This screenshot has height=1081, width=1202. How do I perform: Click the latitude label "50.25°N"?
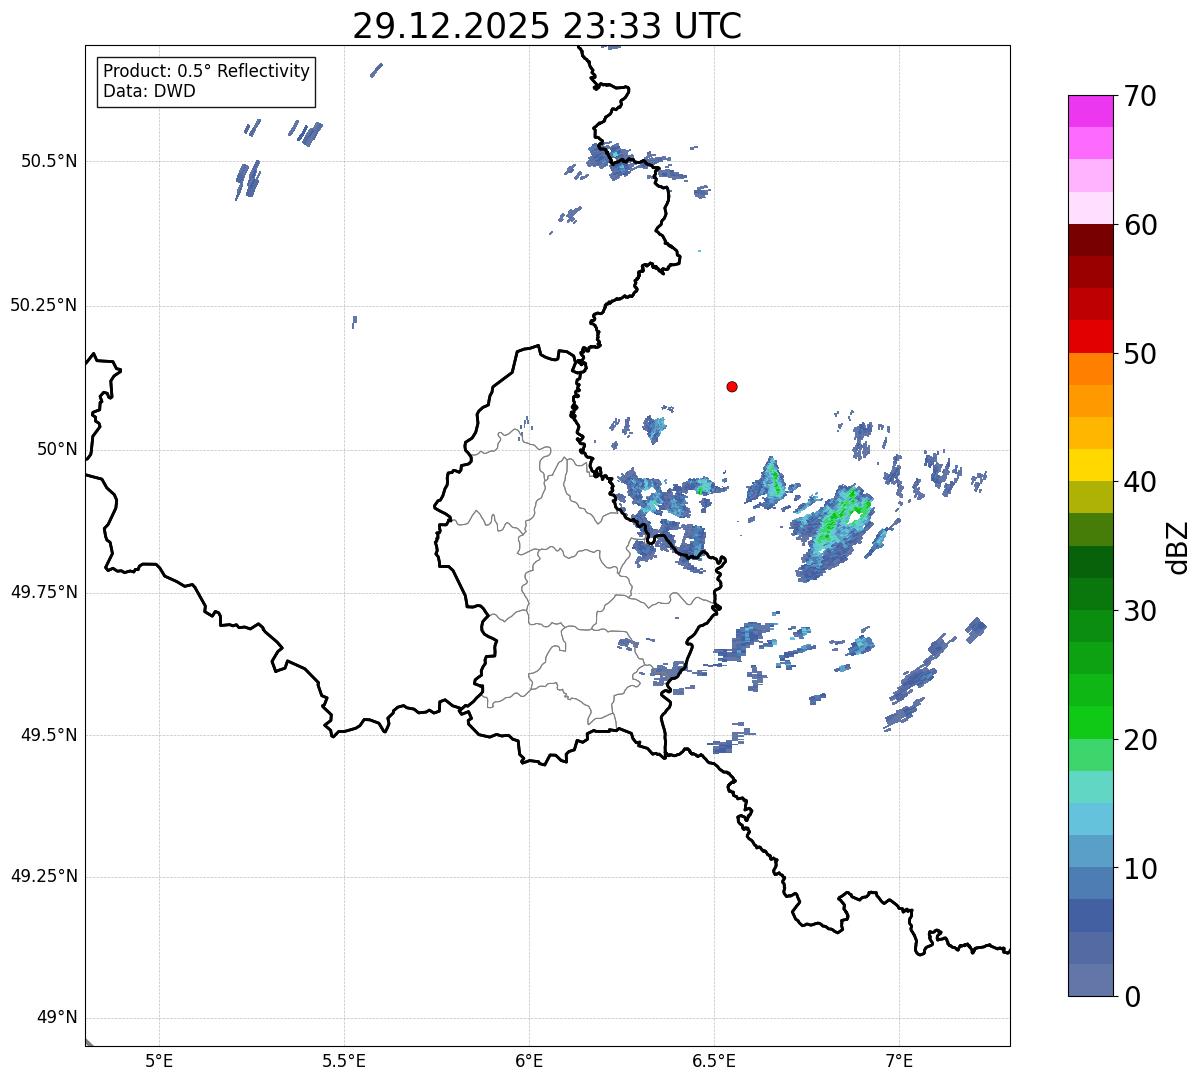click(44, 305)
